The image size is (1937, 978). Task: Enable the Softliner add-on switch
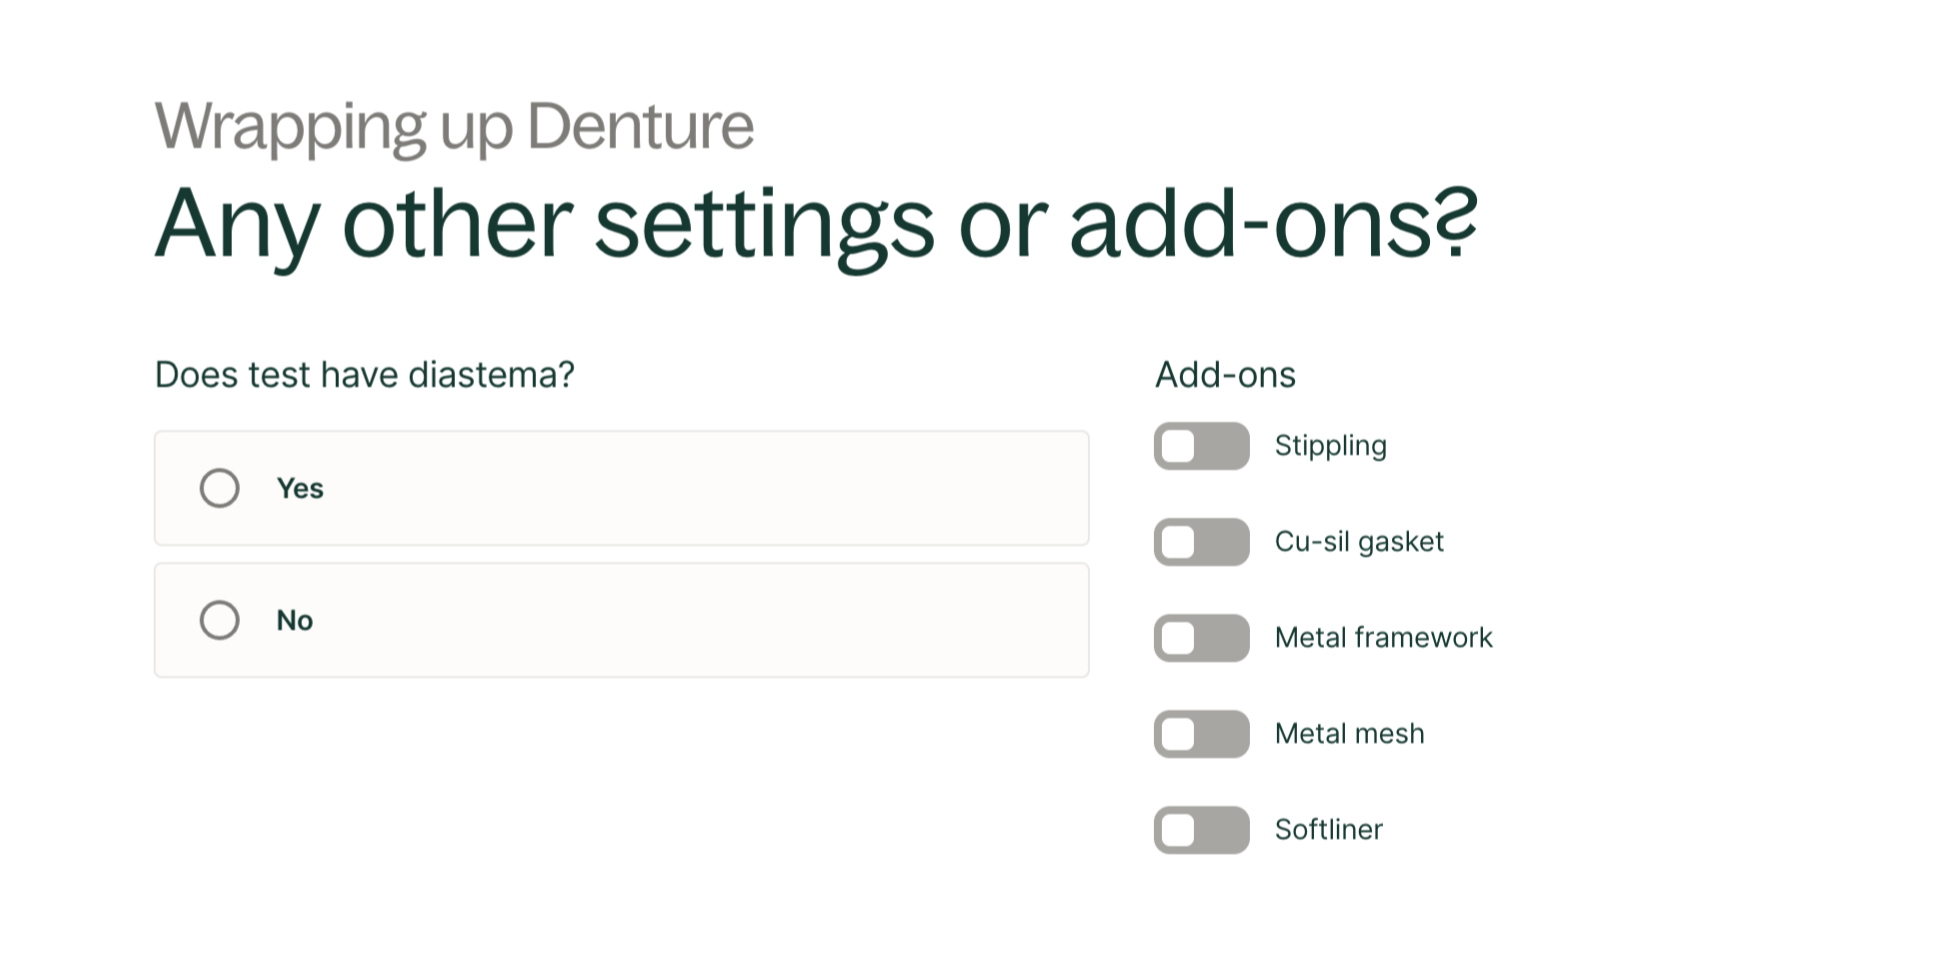(1201, 830)
